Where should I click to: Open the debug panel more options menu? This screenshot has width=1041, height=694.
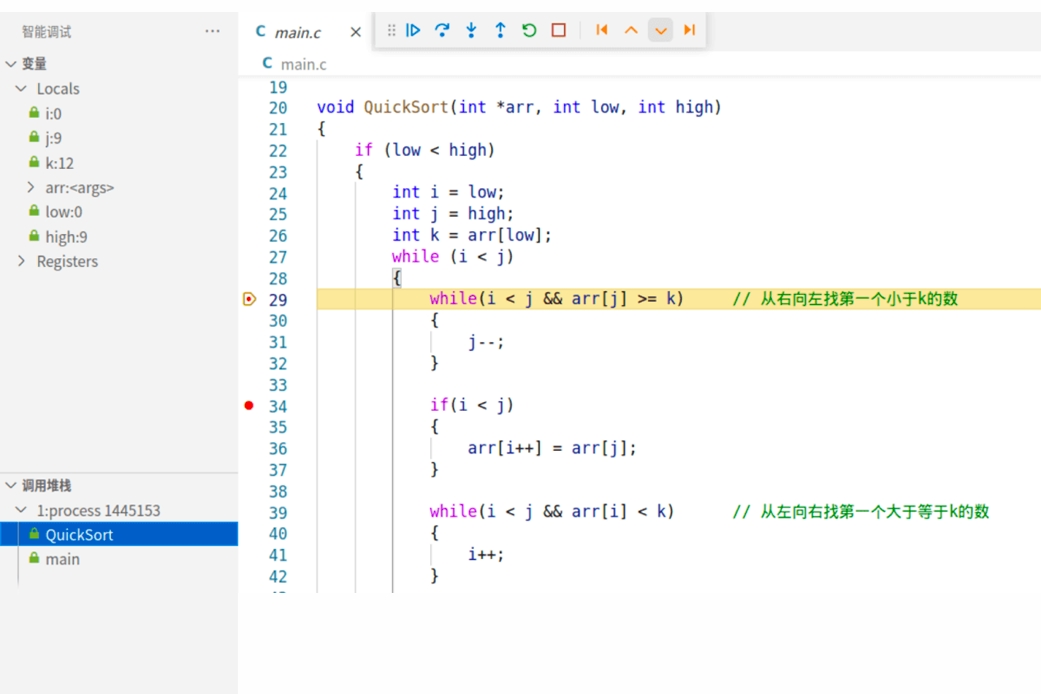tap(212, 31)
